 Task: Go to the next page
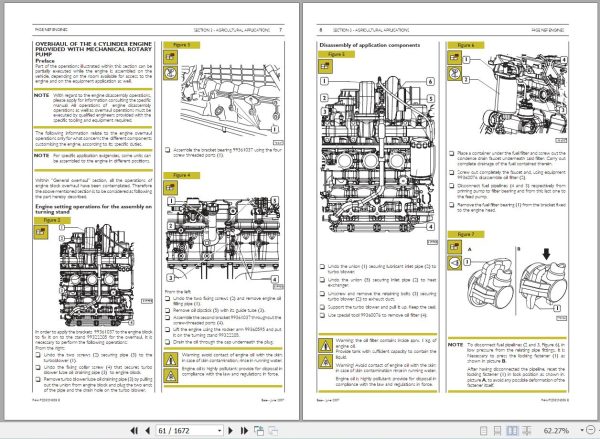click(x=230, y=431)
